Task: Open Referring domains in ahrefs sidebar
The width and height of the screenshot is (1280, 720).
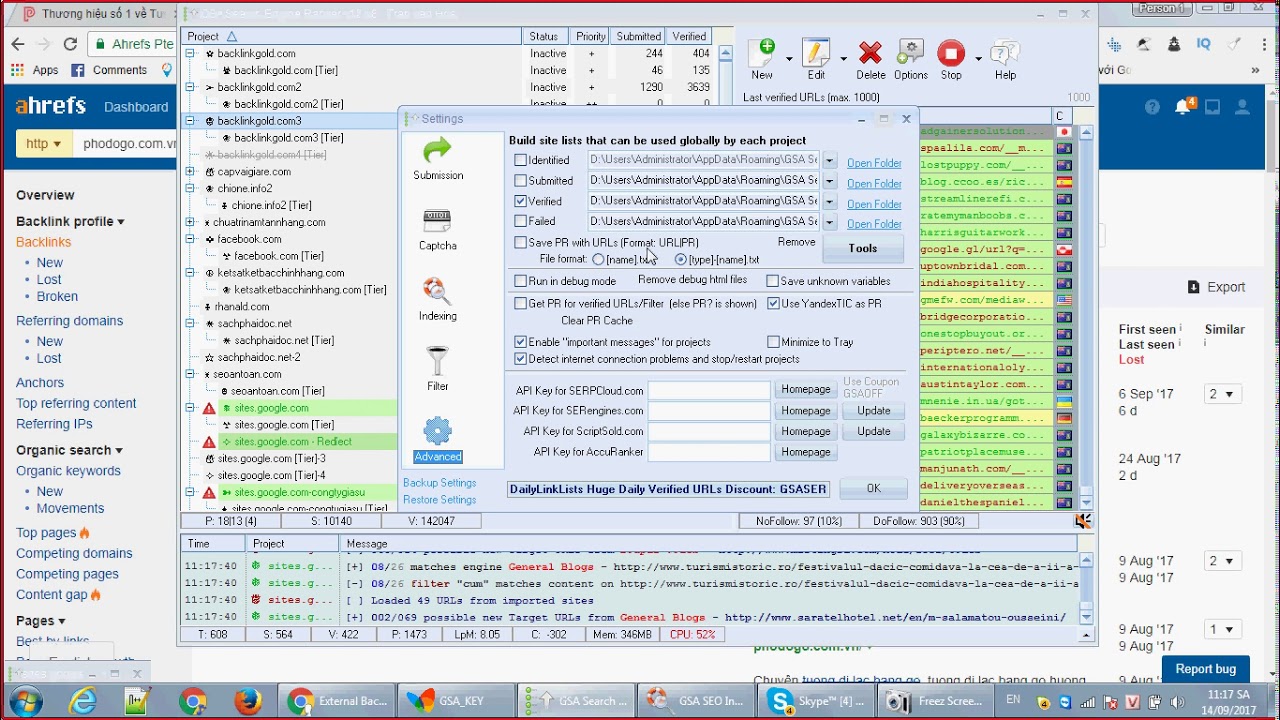Action: [x=69, y=321]
